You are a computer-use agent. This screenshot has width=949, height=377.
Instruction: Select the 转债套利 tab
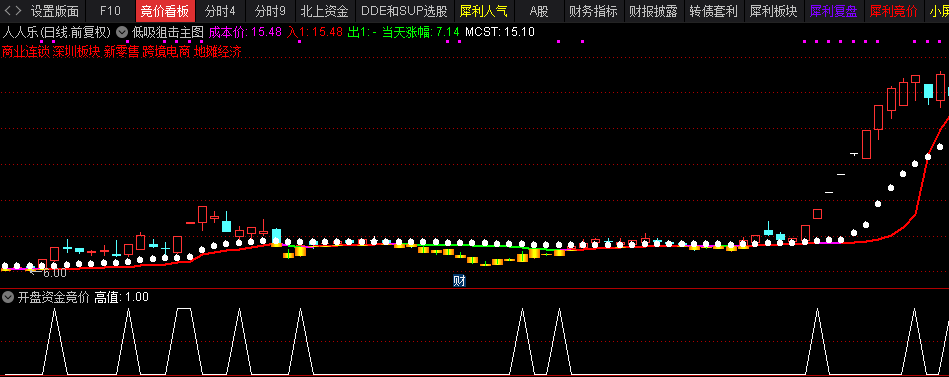(x=713, y=11)
